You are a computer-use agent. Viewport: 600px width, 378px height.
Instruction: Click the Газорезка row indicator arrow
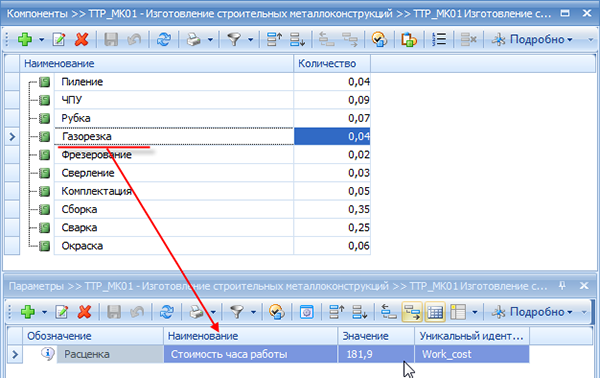[12, 136]
